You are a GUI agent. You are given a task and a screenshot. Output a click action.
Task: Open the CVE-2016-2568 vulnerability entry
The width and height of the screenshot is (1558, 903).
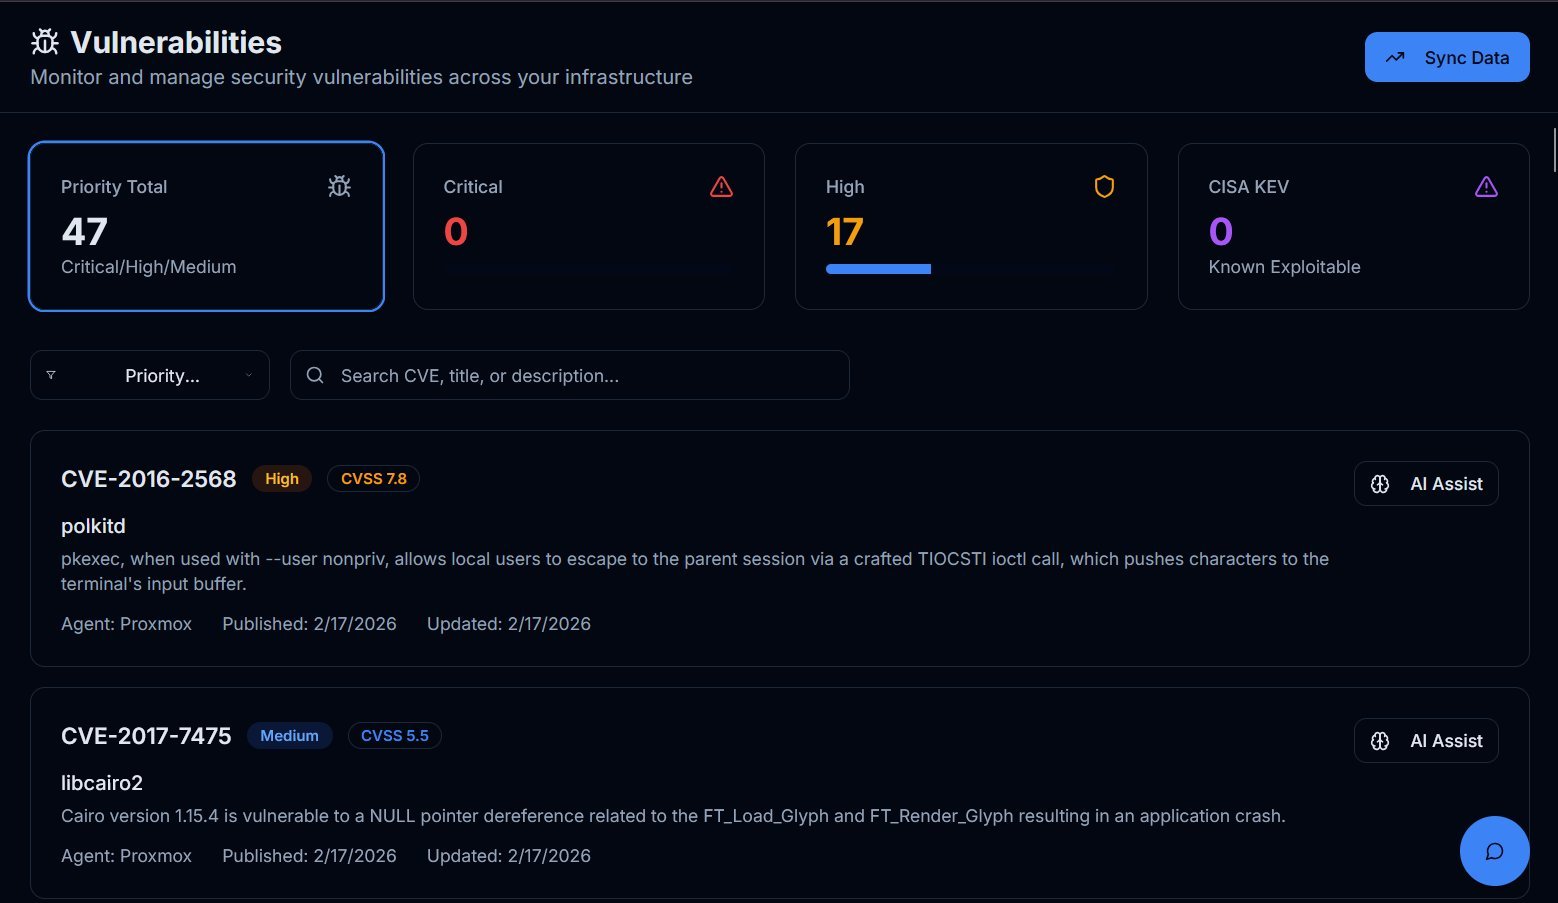point(148,479)
